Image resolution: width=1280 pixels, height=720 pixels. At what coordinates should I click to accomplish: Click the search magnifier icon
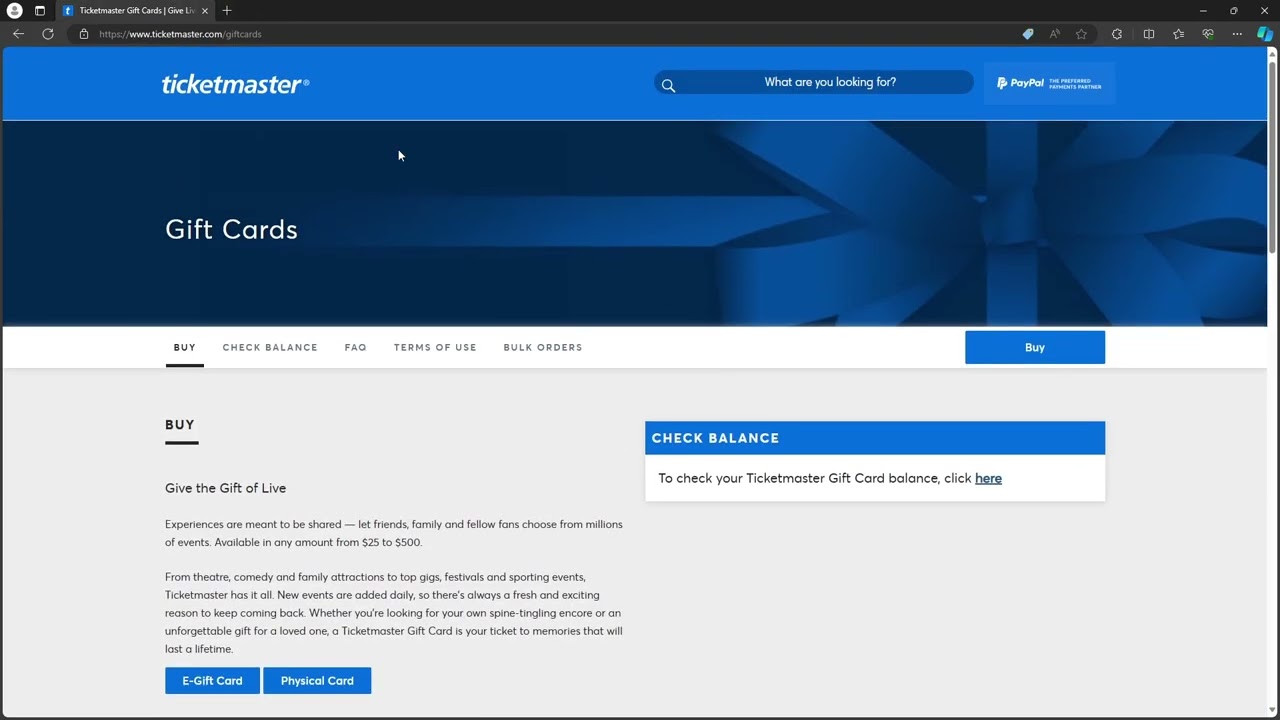tap(668, 85)
